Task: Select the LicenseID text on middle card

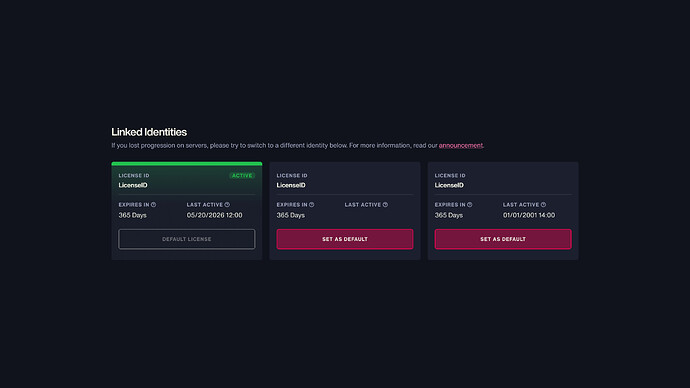Action: (291, 185)
